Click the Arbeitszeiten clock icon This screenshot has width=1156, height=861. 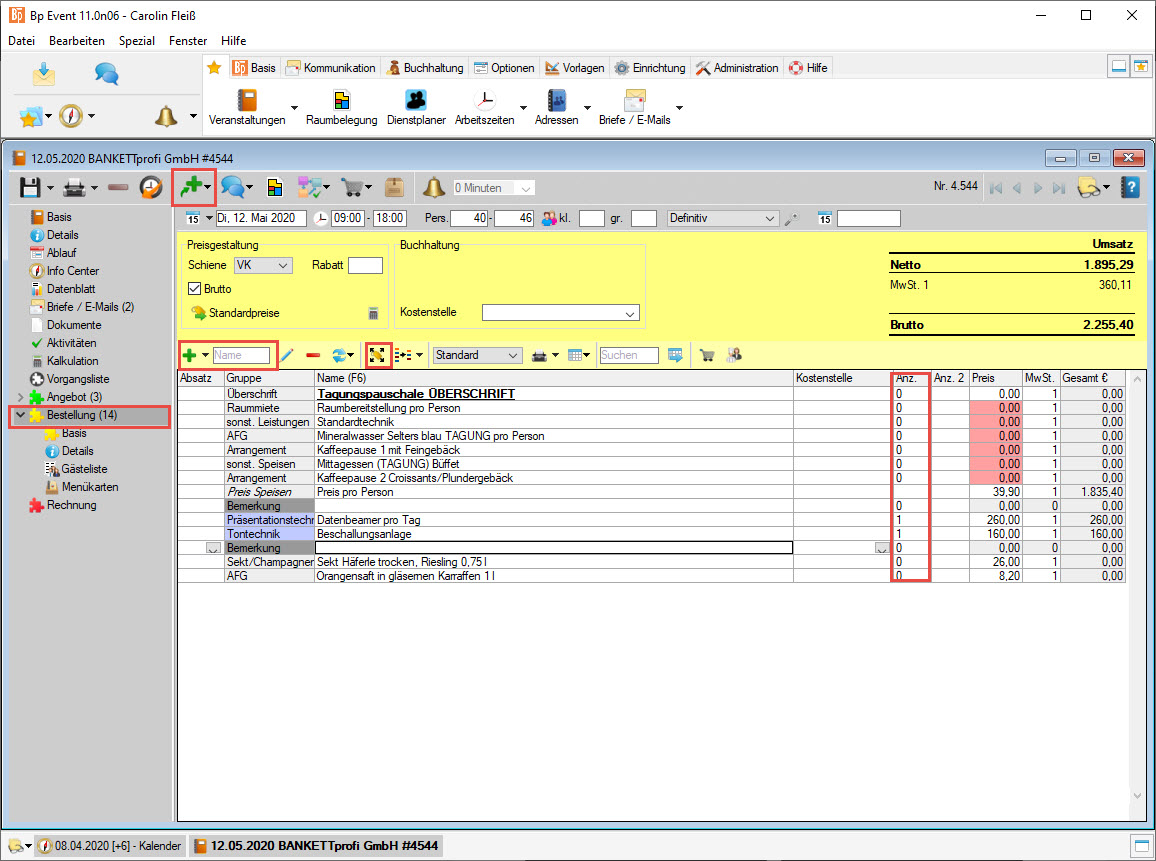click(484, 101)
